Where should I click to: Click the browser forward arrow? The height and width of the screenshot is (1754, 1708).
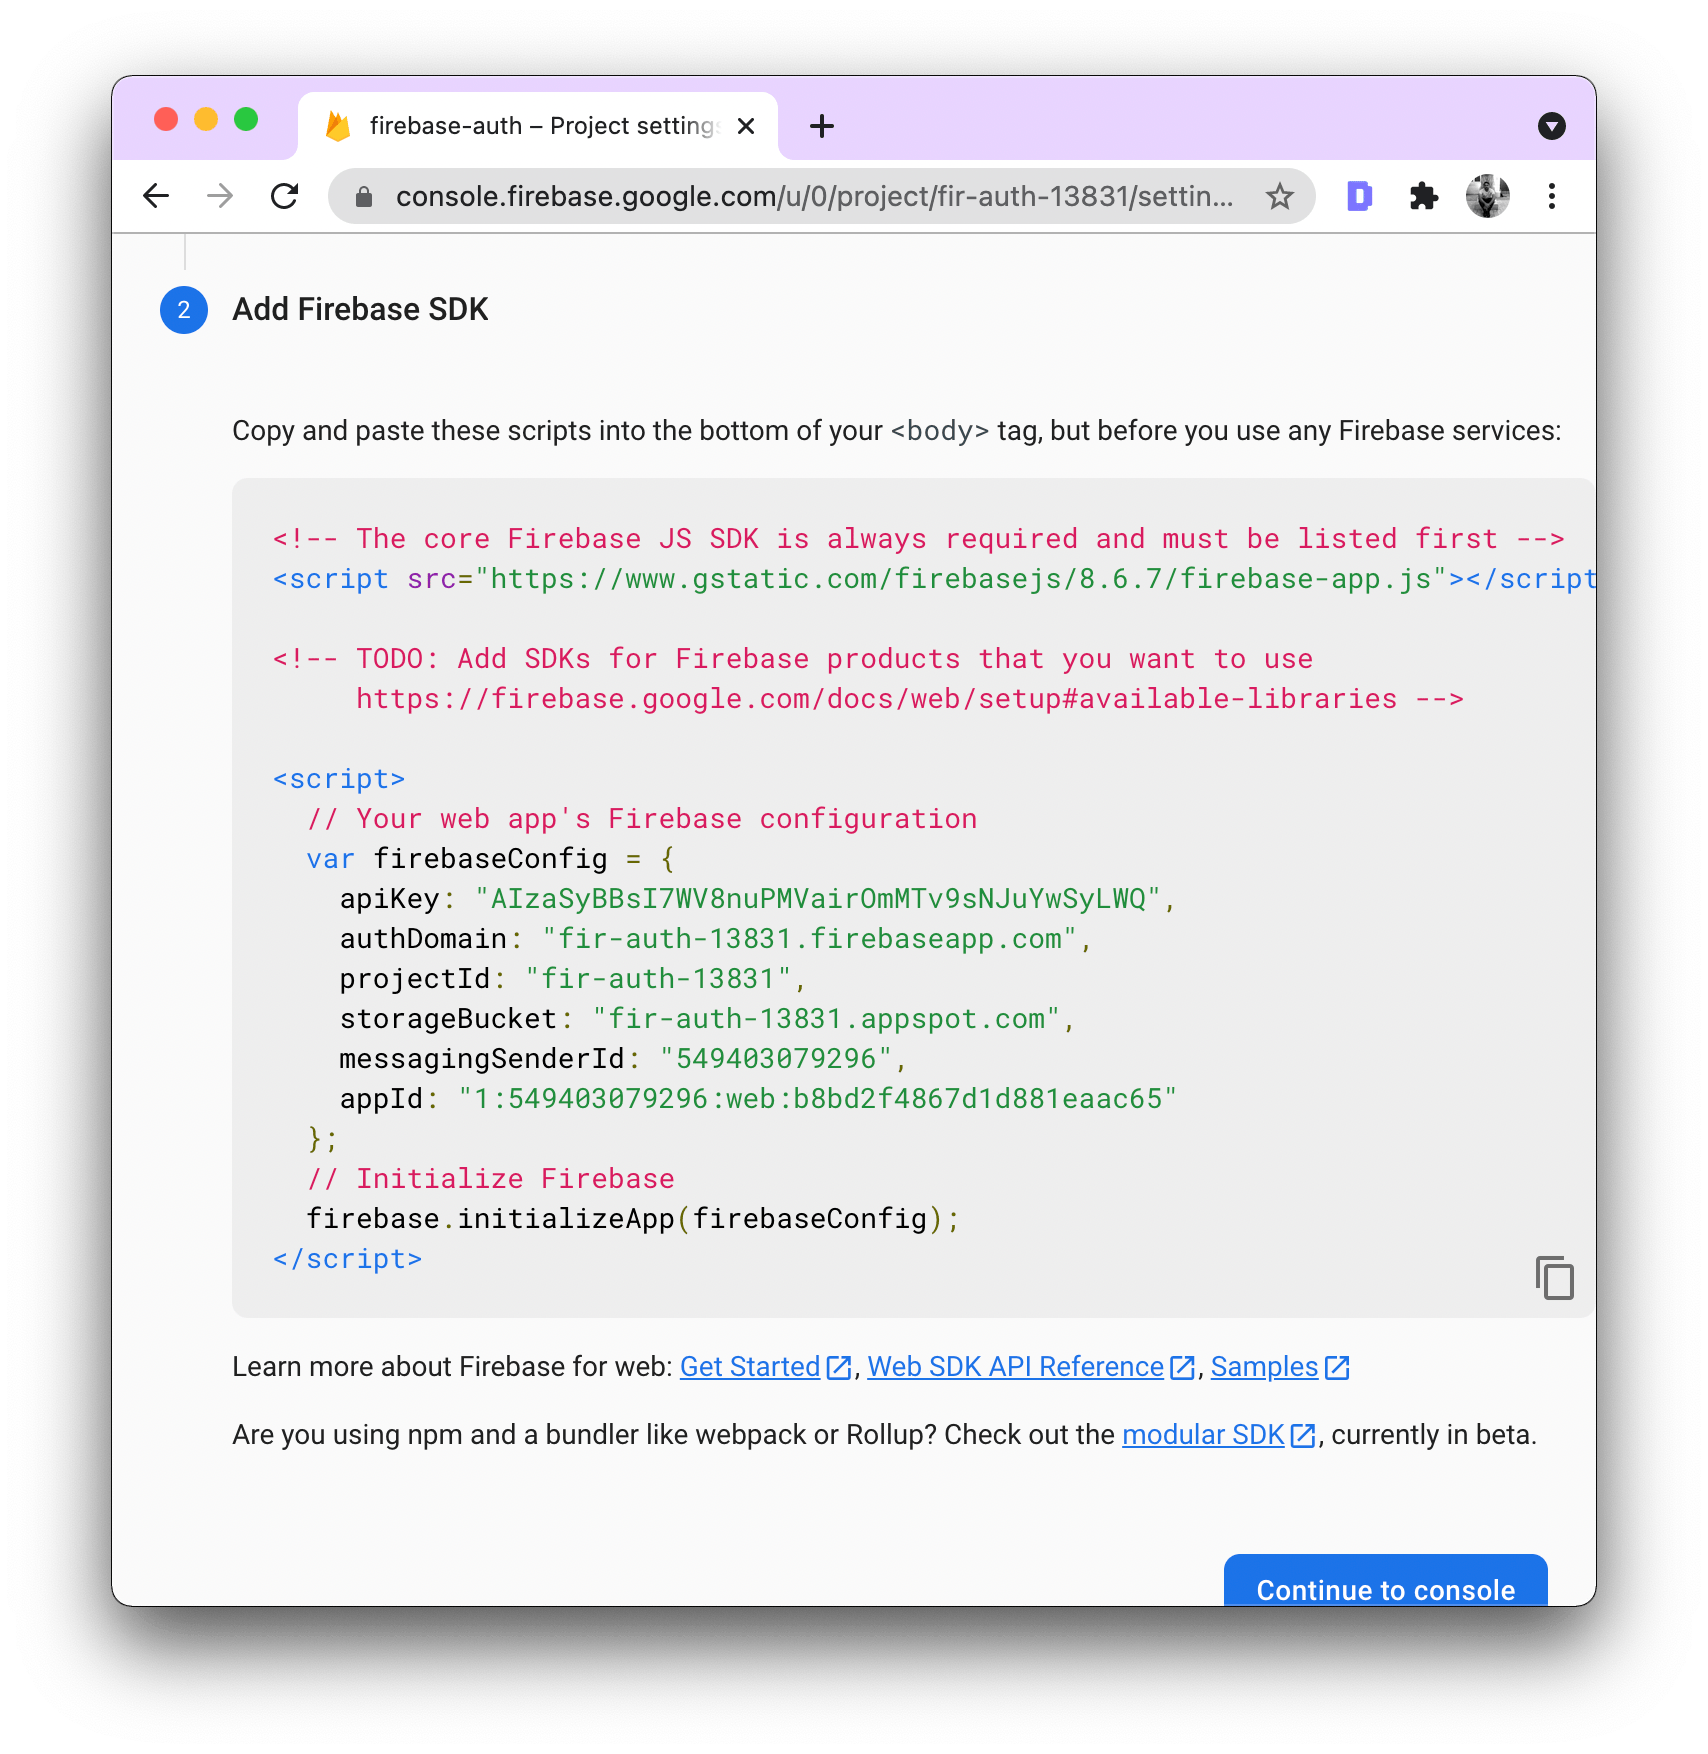[x=220, y=196]
